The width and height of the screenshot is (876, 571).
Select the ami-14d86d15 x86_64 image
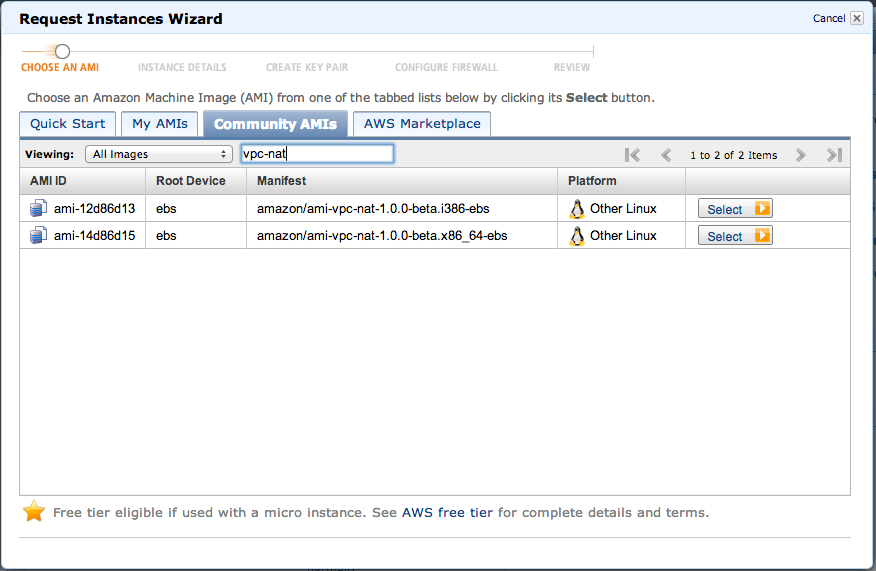pyautogui.click(x=735, y=236)
